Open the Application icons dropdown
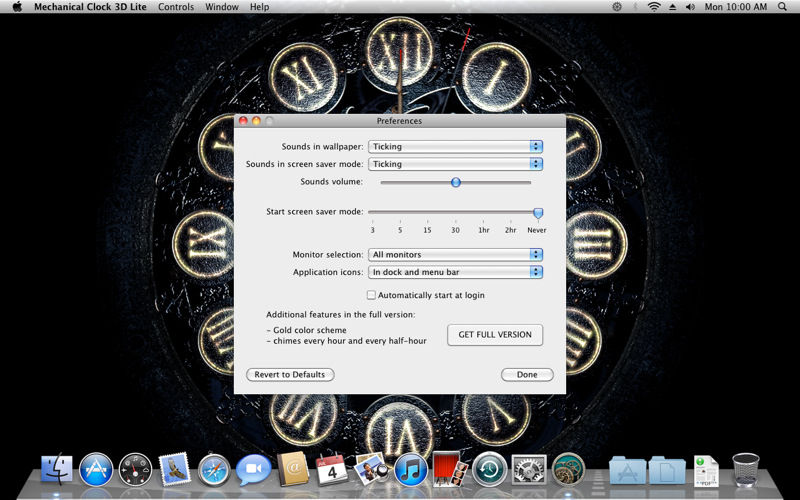 tap(455, 272)
